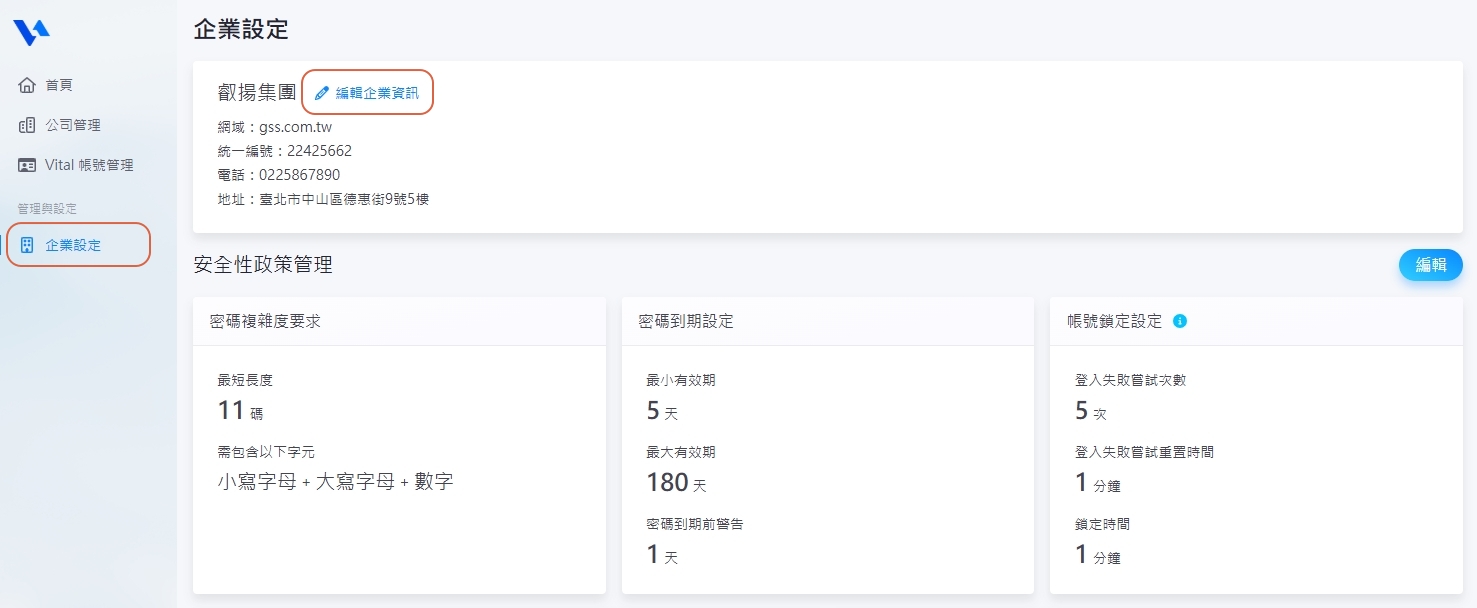
Task: Click the 密碼複雜度要求 card header
Action: [x=265, y=321]
